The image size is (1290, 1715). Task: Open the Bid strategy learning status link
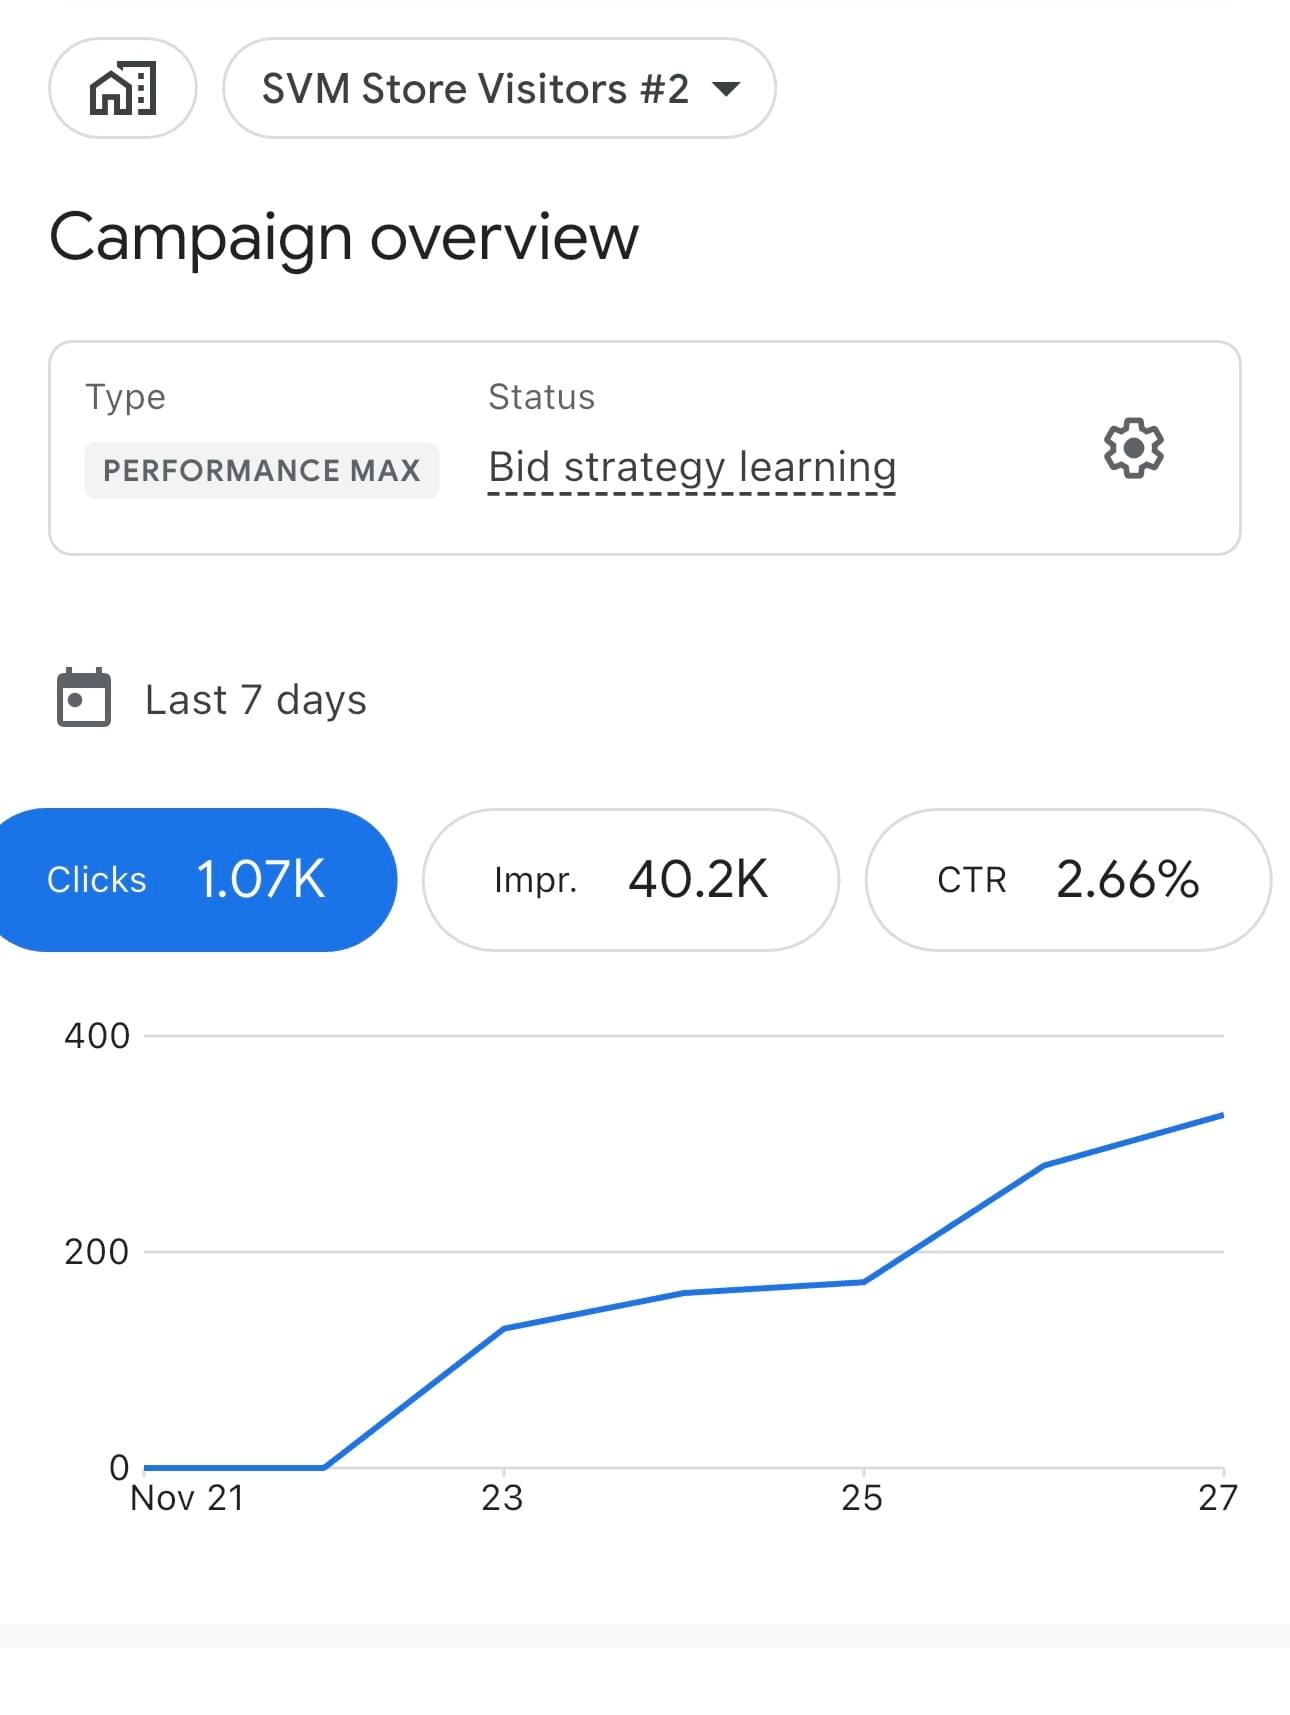[691, 467]
